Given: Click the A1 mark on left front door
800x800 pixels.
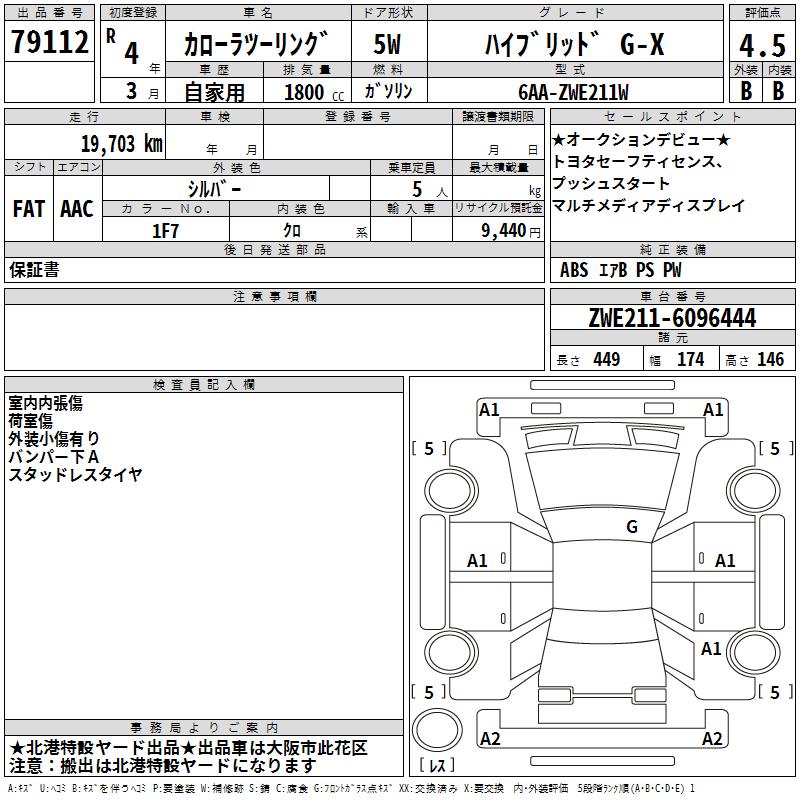Looking at the screenshot, I should click(x=477, y=561).
